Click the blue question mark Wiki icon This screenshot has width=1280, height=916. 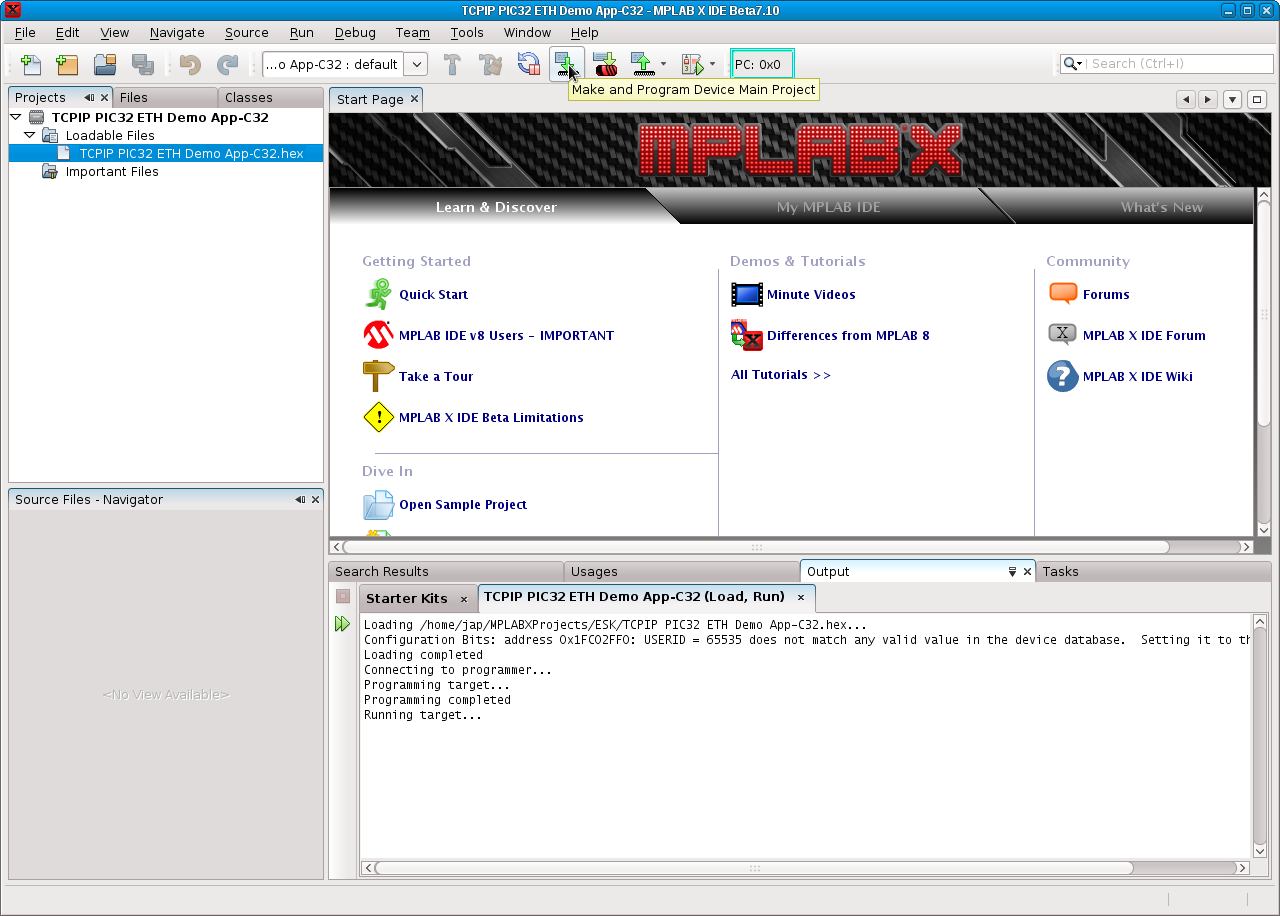point(1063,376)
